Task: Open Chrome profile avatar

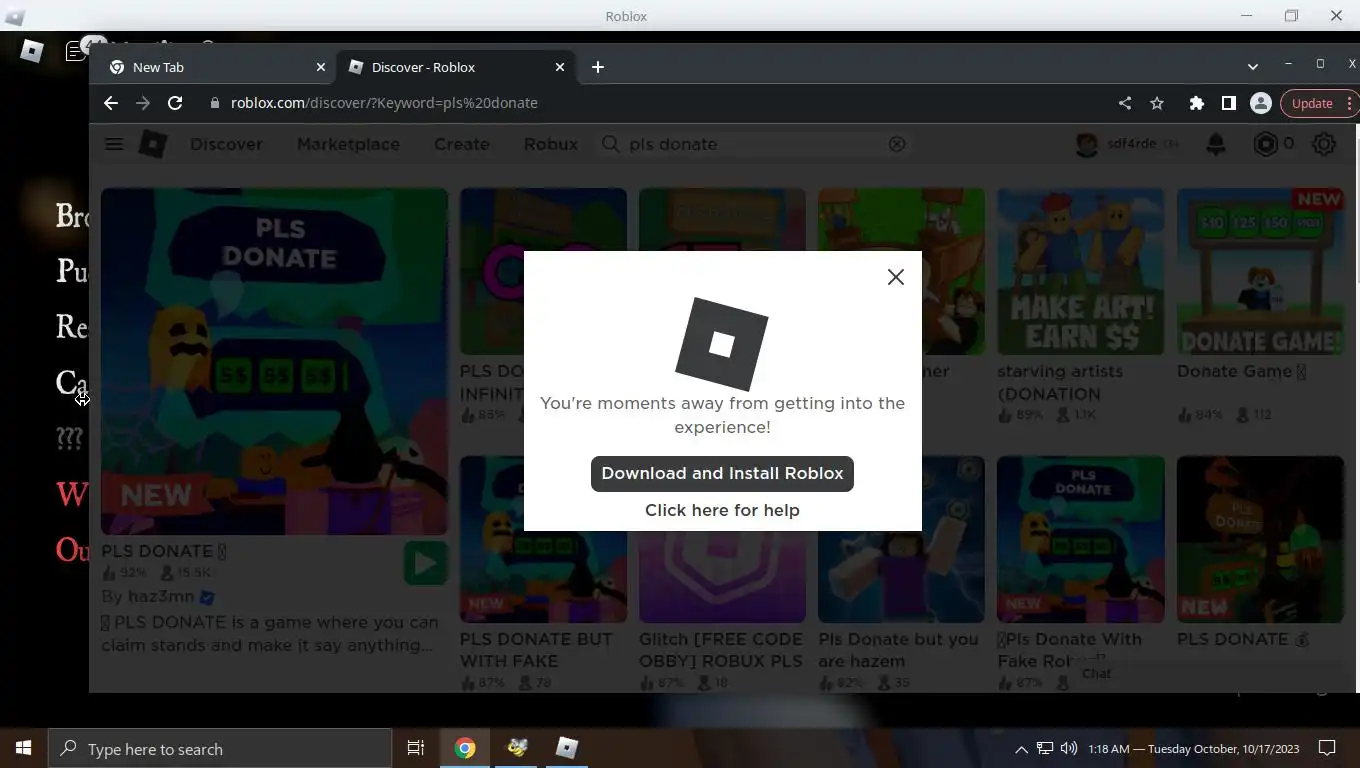Action: [1260, 103]
